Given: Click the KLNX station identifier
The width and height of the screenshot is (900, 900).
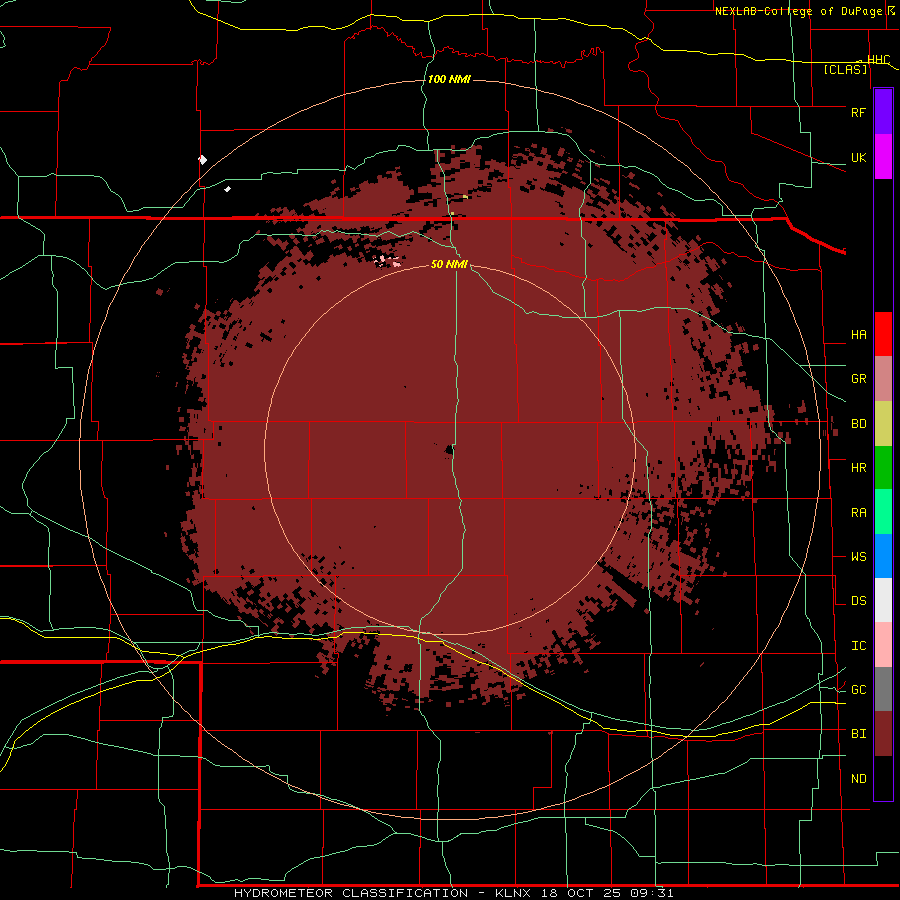Looking at the screenshot, I should click(513, 893).
